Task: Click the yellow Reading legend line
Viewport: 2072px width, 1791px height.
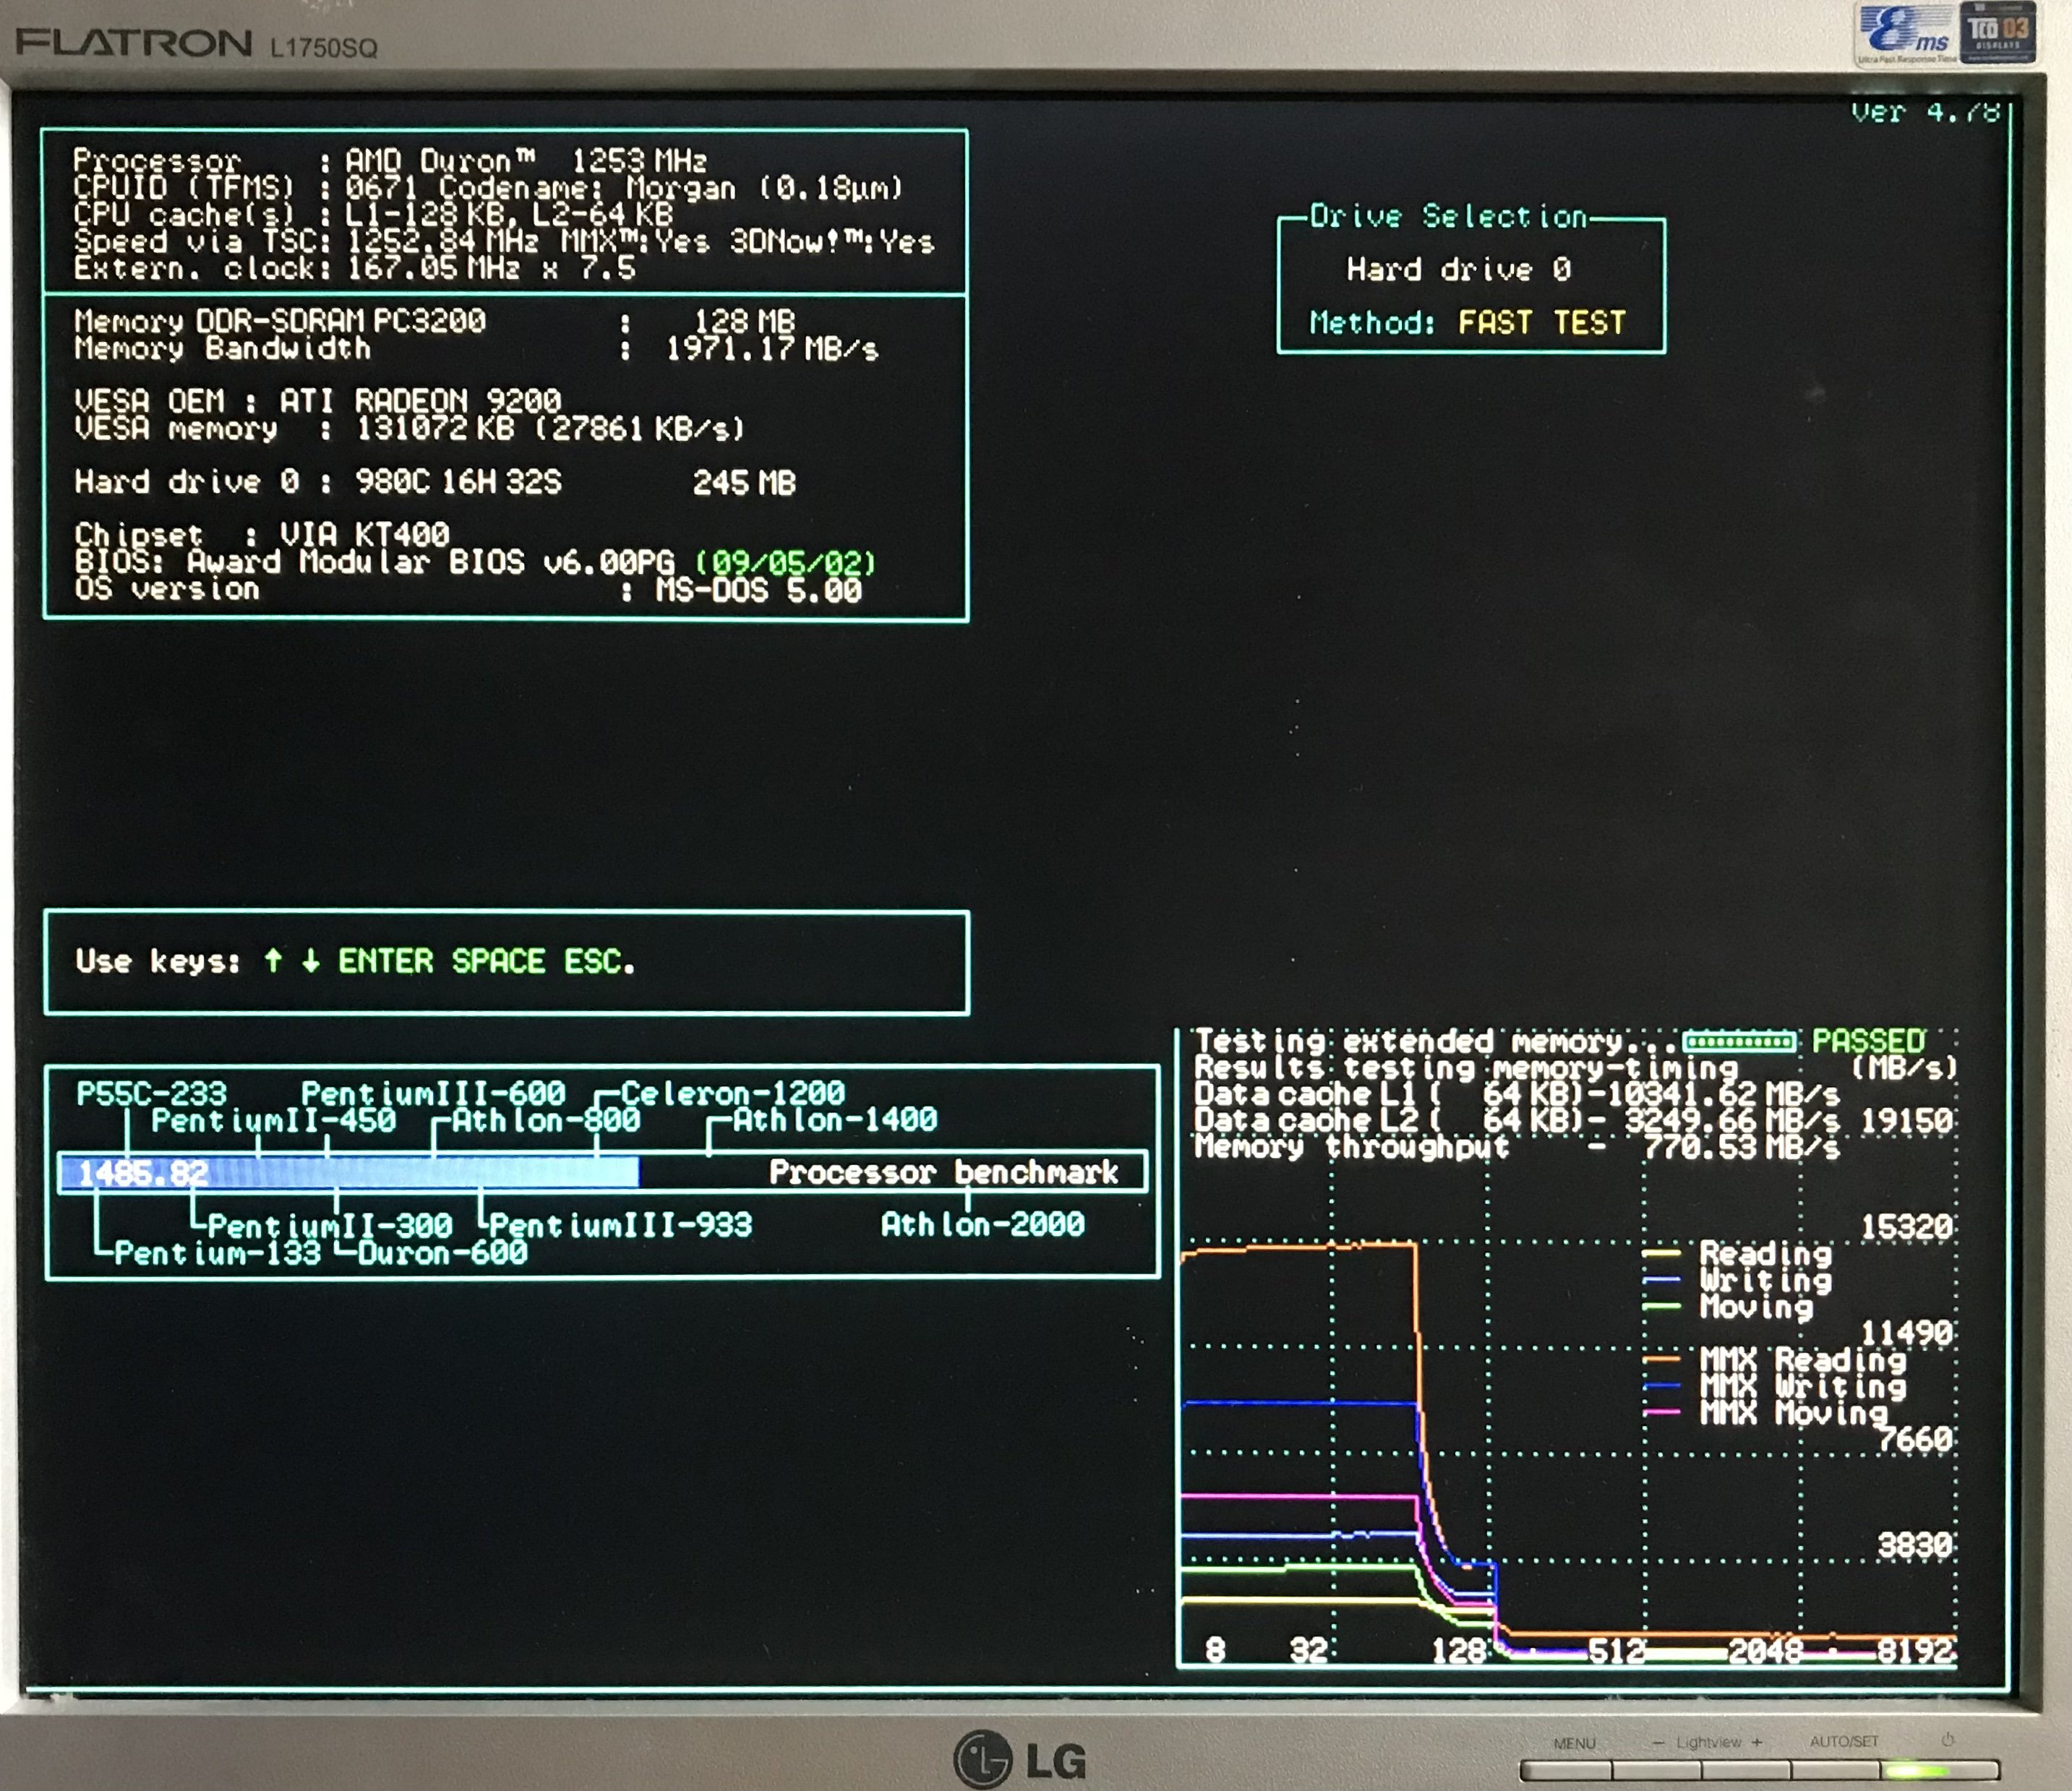Action: click(x=1662, y=1252)
